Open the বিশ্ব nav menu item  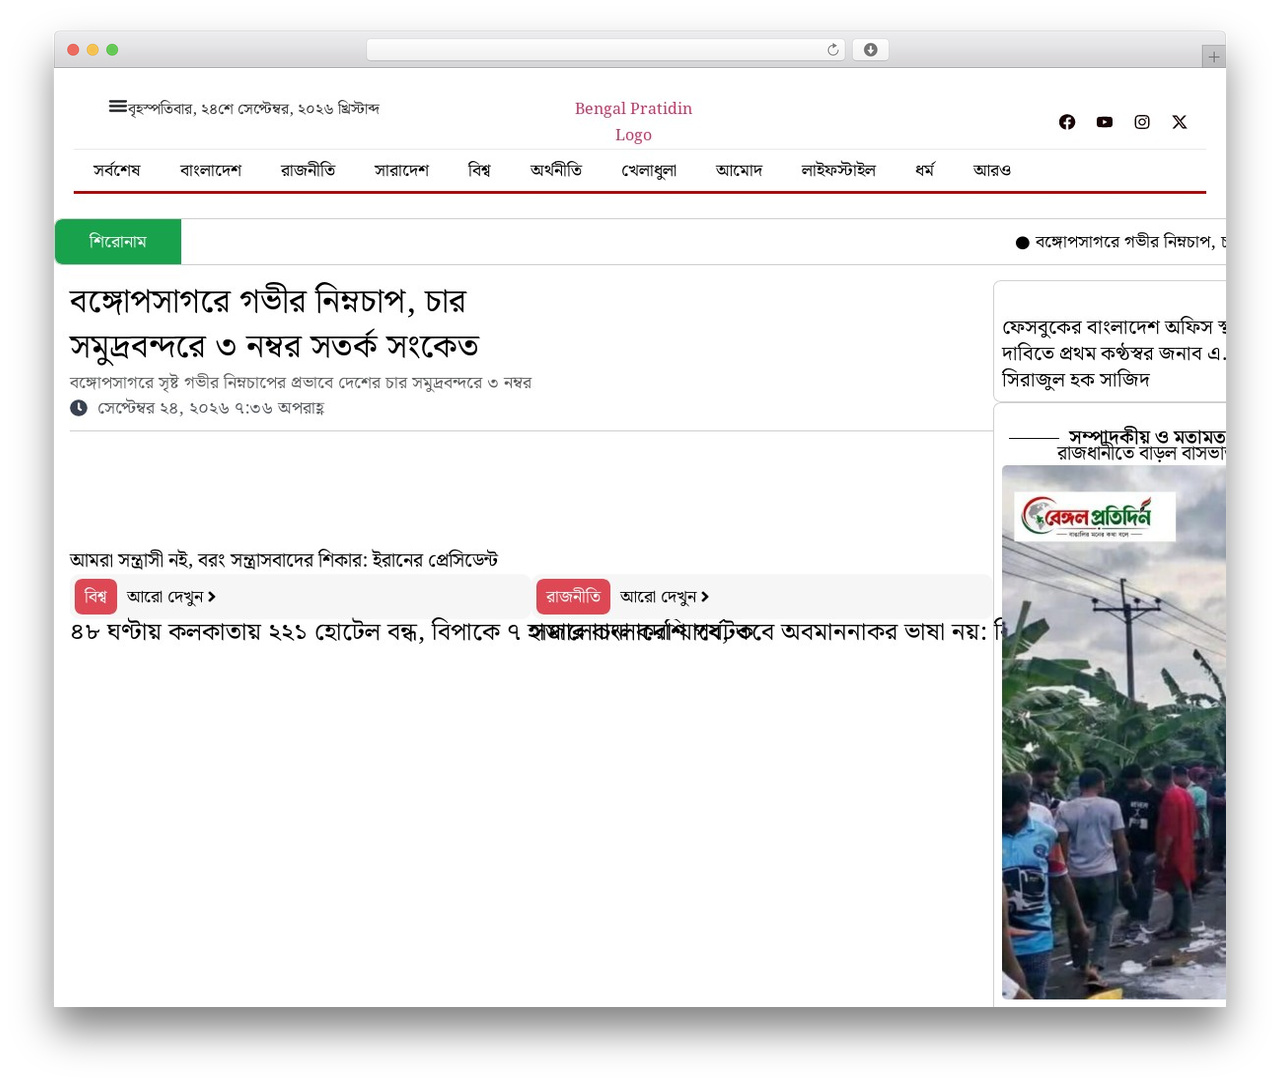click(x=479, y=170)
